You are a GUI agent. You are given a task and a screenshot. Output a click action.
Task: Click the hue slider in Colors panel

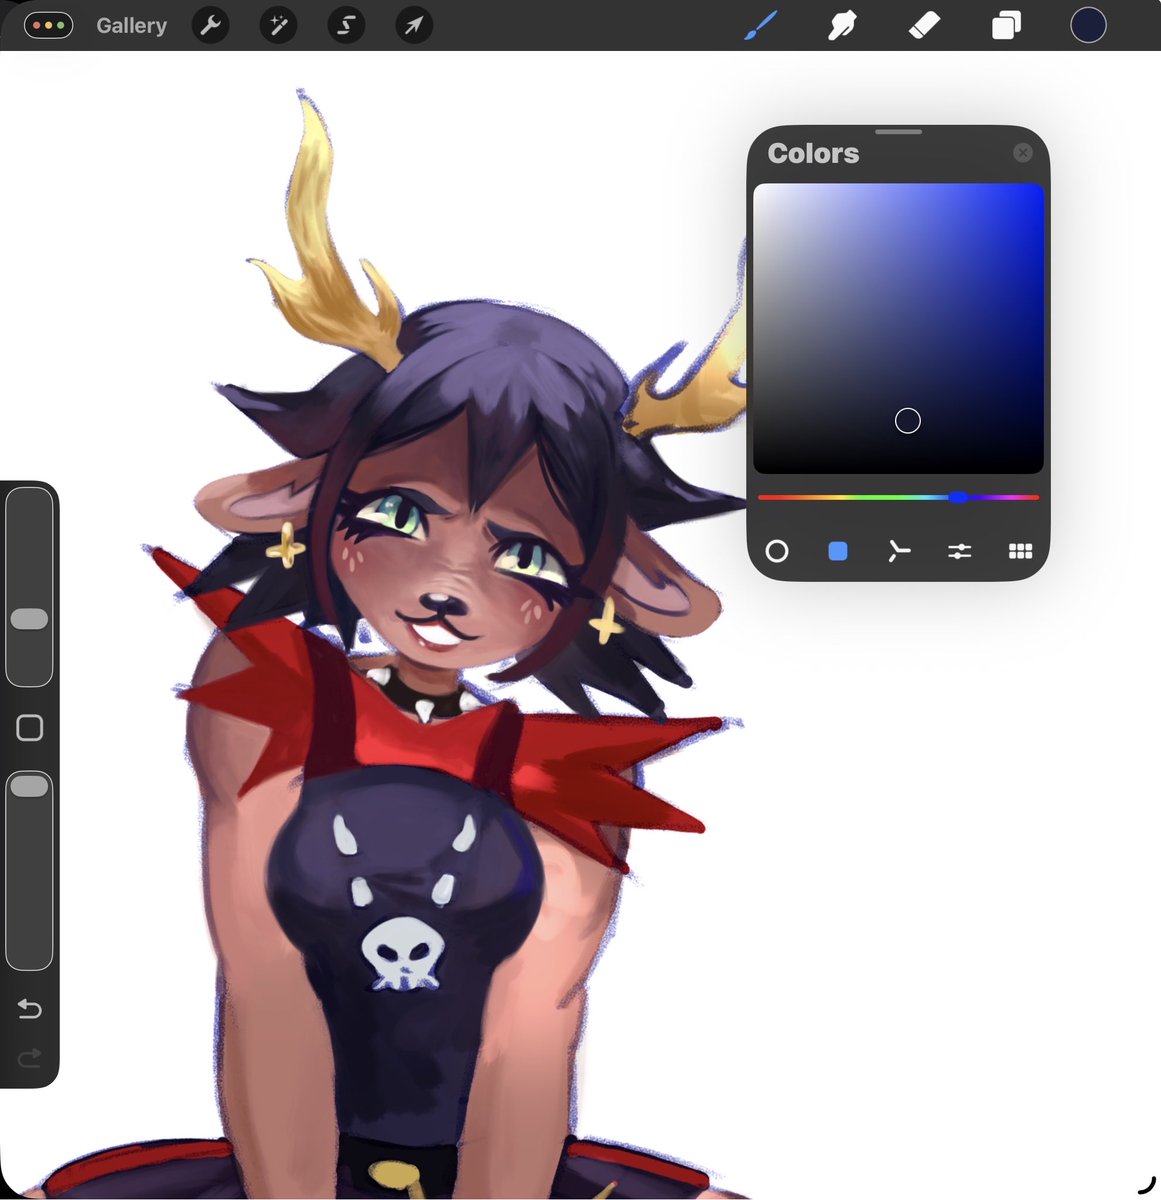[x=898, y=497]
